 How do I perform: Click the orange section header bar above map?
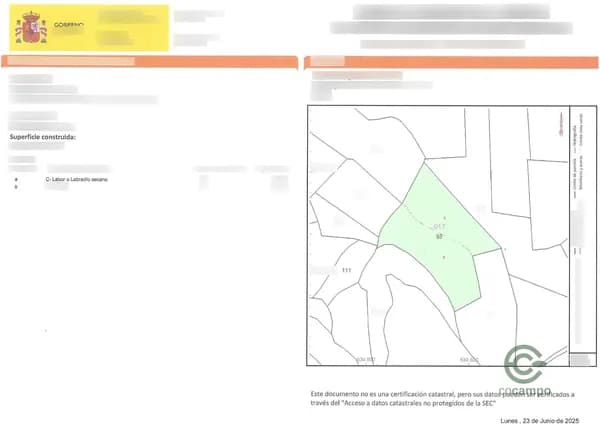pyautogui.click(x=450, y=62)
